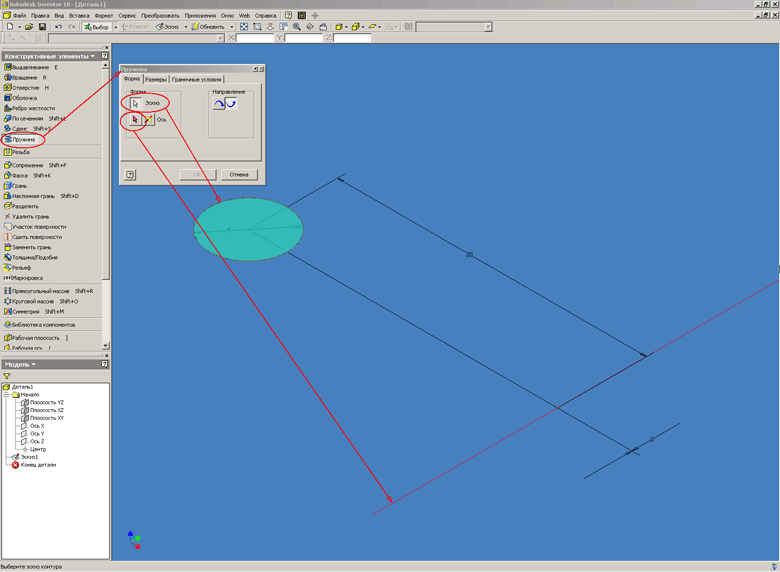Select the Рабочая плоскость tool

[x=36, y=338]
